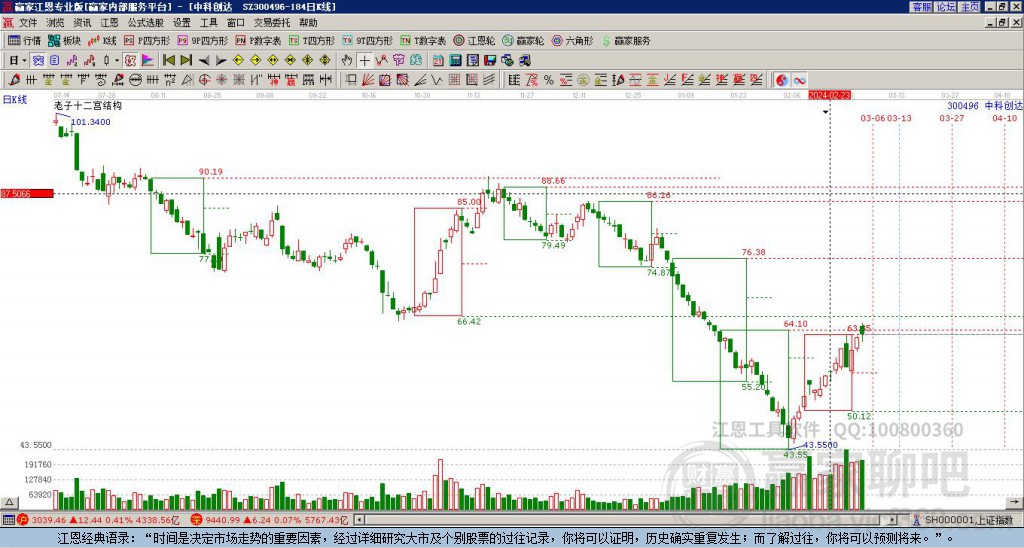Open the calculator icon
The image size is (1024, 548).
[455, 61]
